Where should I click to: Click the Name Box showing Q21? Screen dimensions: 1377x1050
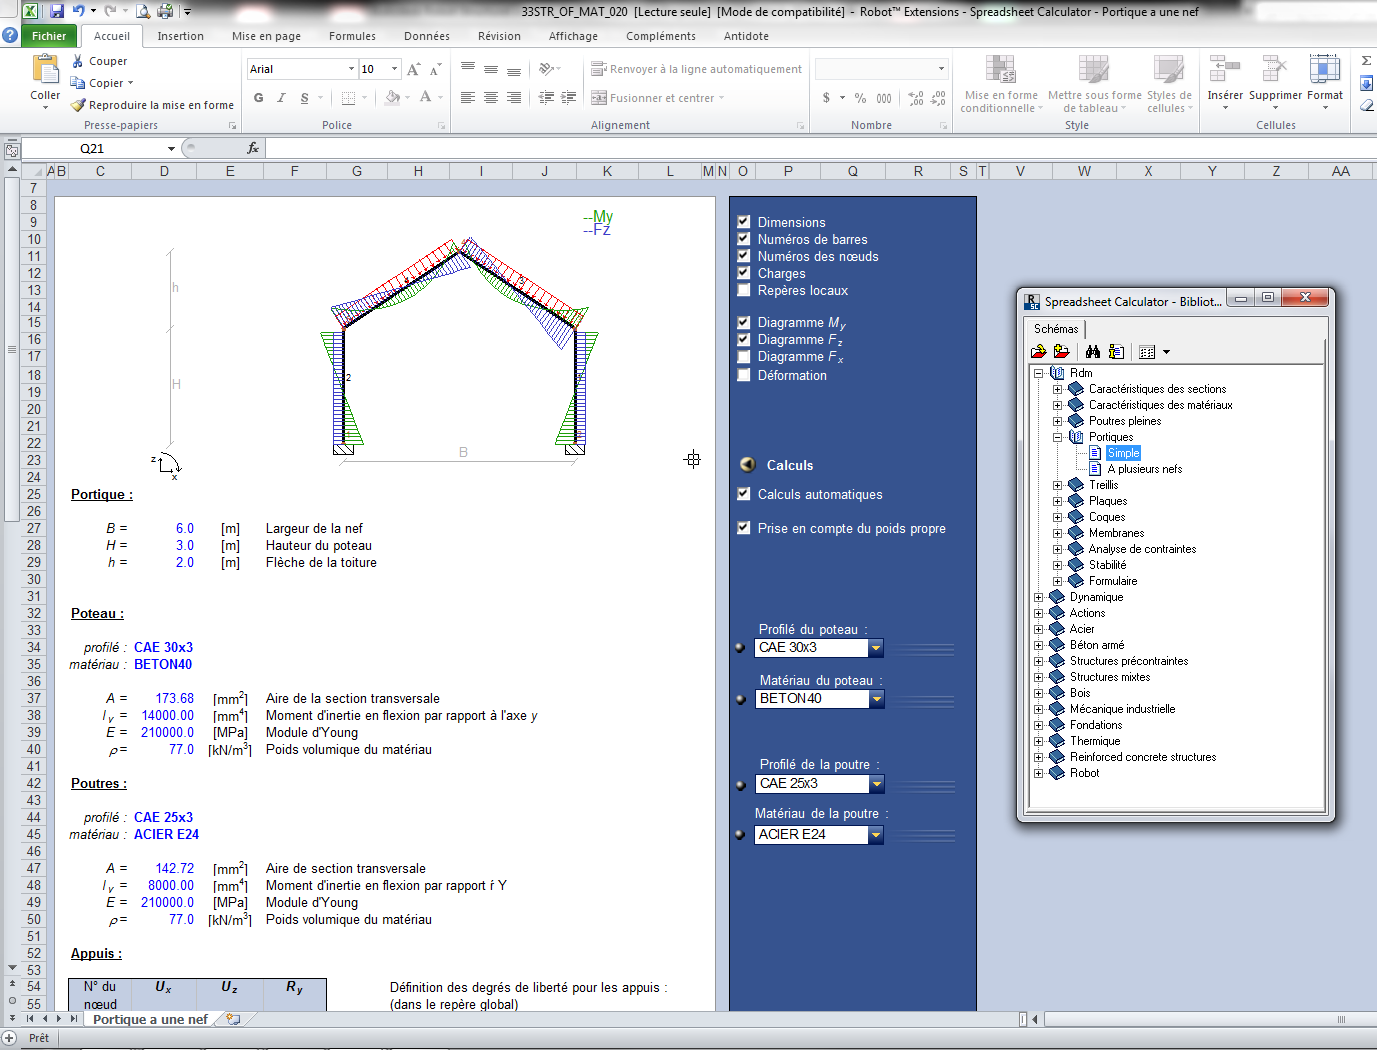pyautogui.click(x=92, y=148)
